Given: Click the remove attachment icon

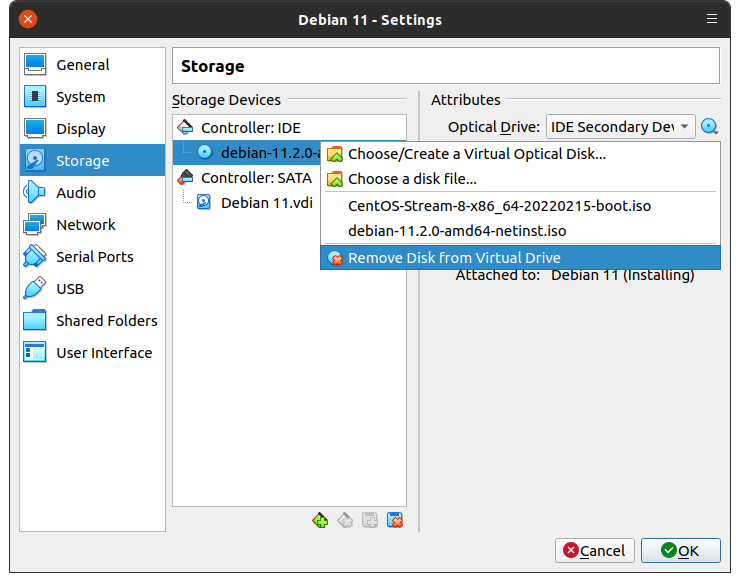Looking at the screenshot, I should coord(395,520).
